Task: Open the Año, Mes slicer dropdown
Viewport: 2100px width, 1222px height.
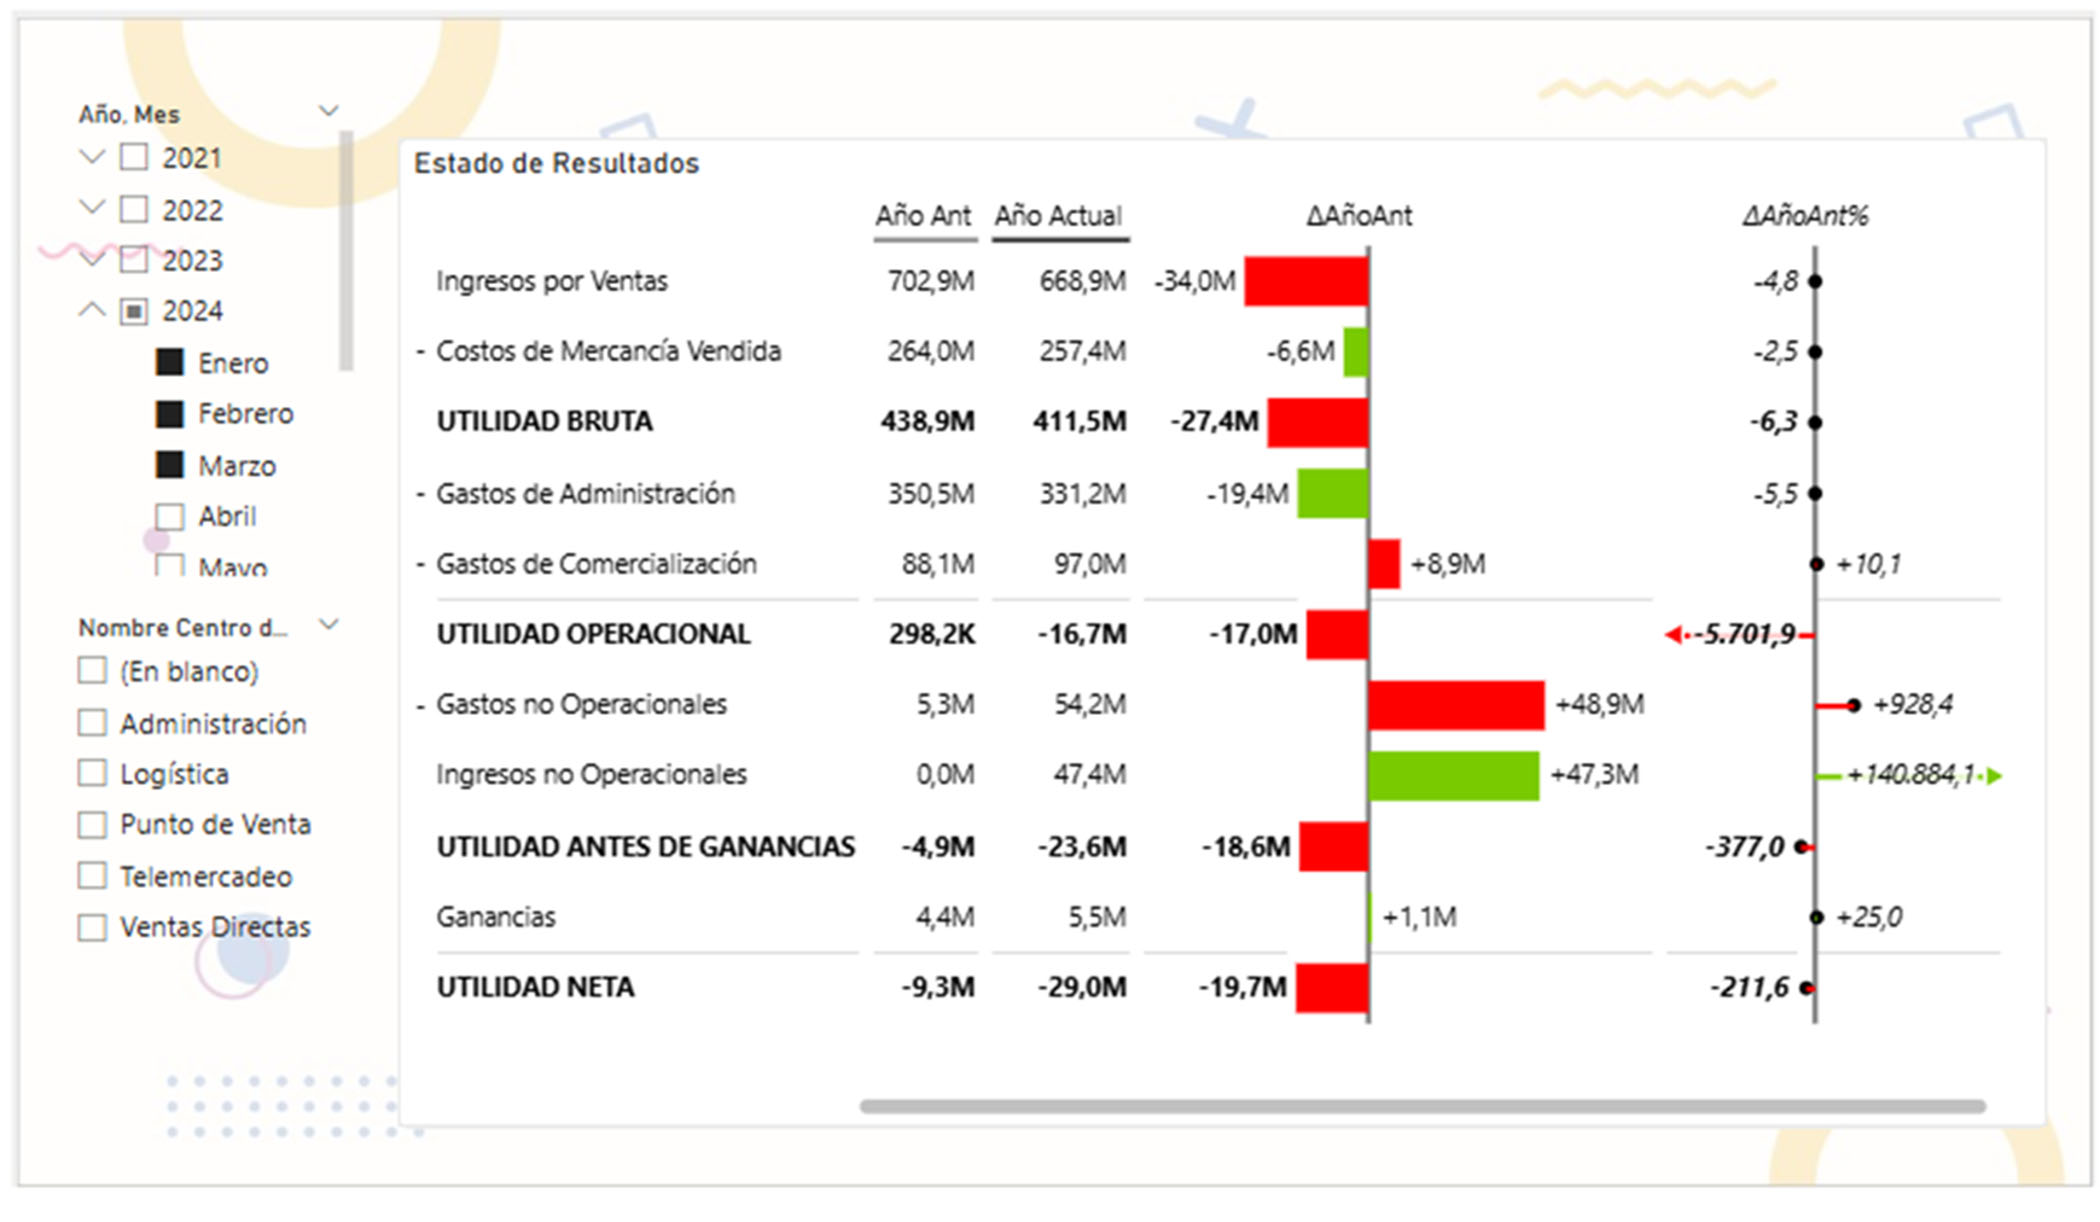Action: 328,111
